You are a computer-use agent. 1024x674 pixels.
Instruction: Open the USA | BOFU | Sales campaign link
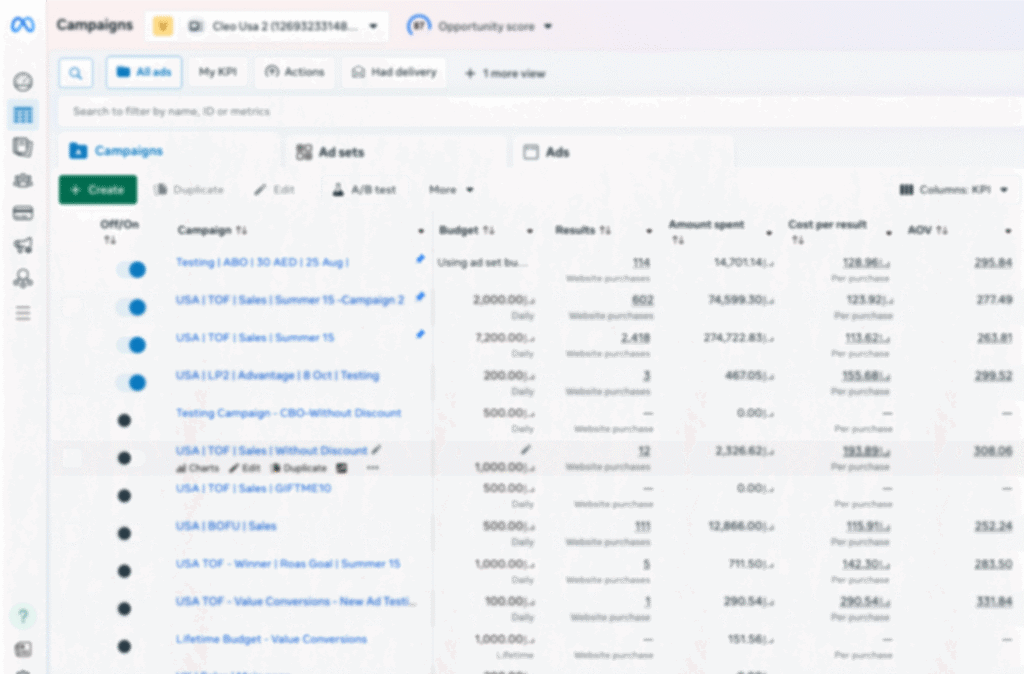point(226,526)
